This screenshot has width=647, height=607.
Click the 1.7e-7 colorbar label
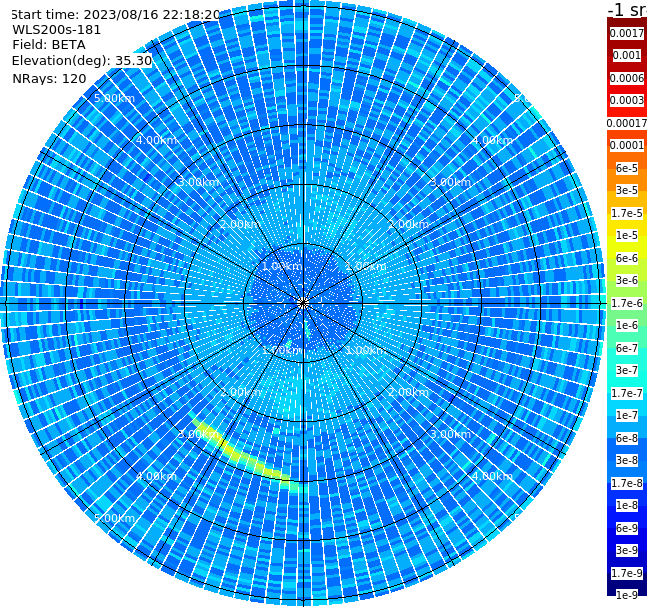[627, 393]
